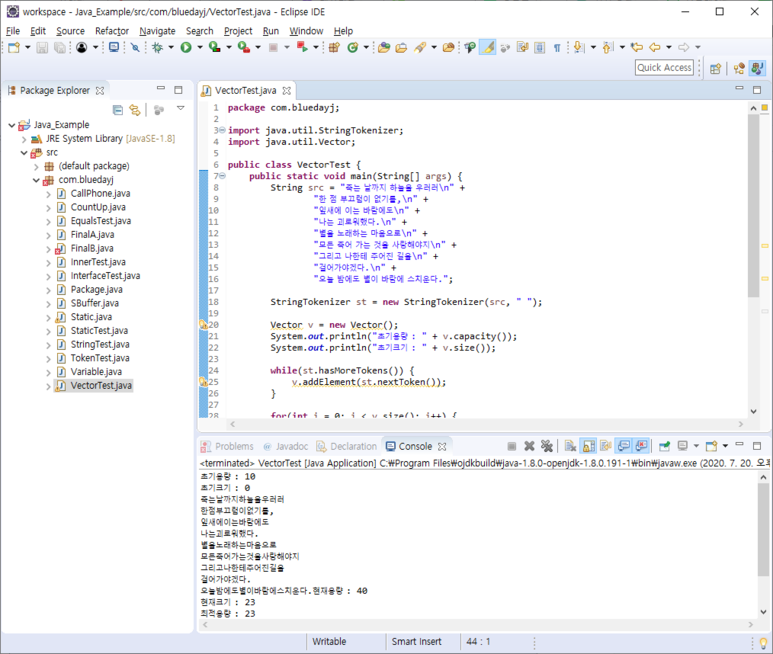
Task: Click Clear Console icon
Action: [570, 446]
